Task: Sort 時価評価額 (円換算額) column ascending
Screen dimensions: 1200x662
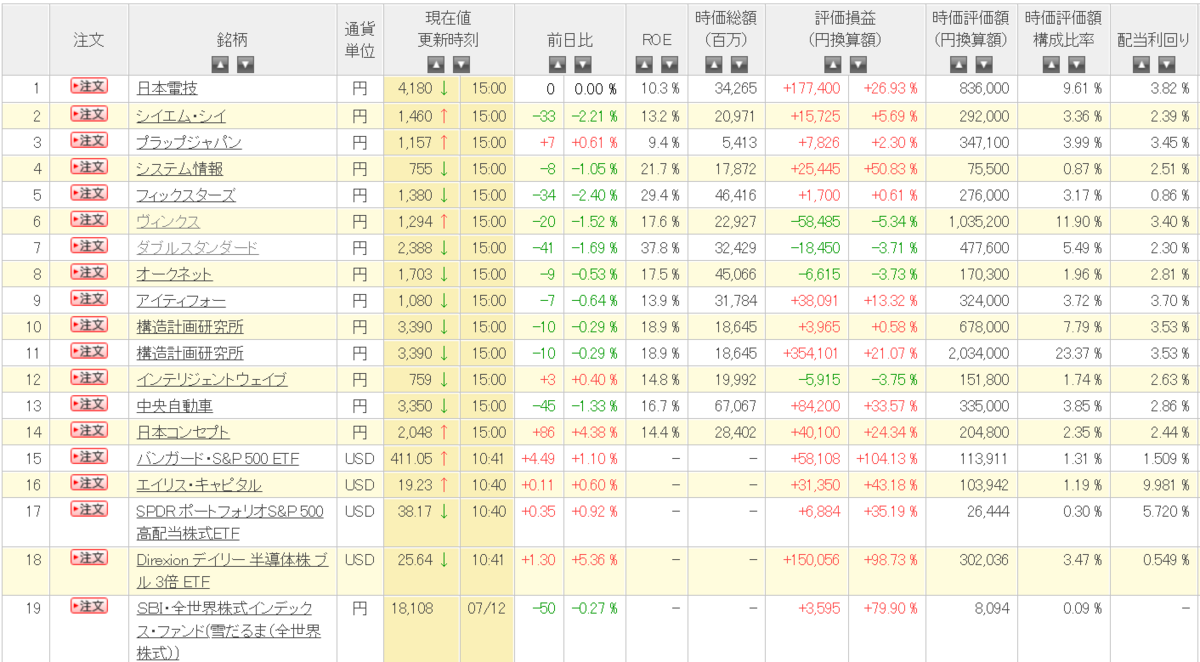Action: pos(958,65)
